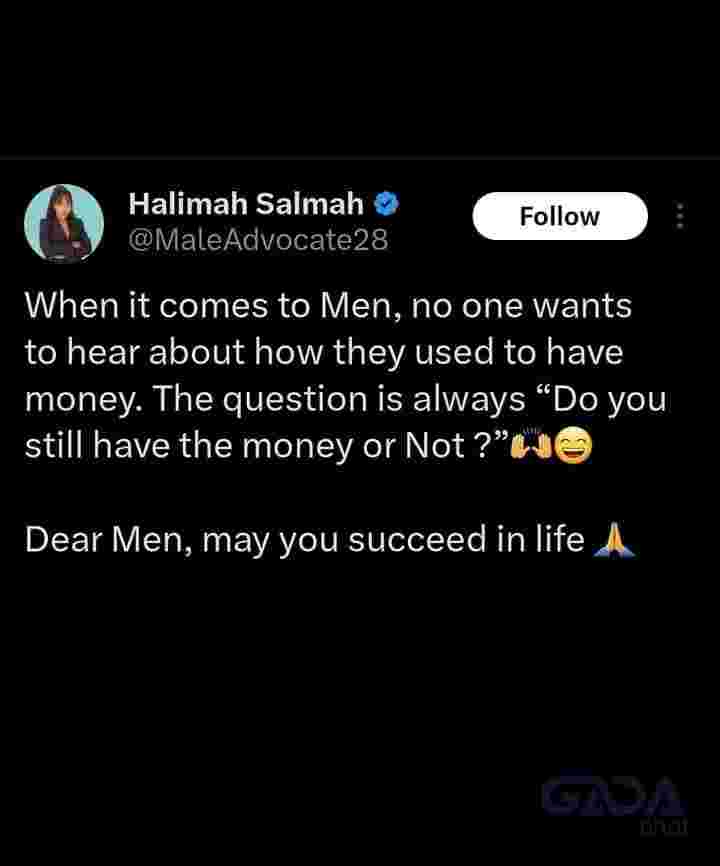
Task: Click the folded praying hands emoji
Action: (613, 540)
